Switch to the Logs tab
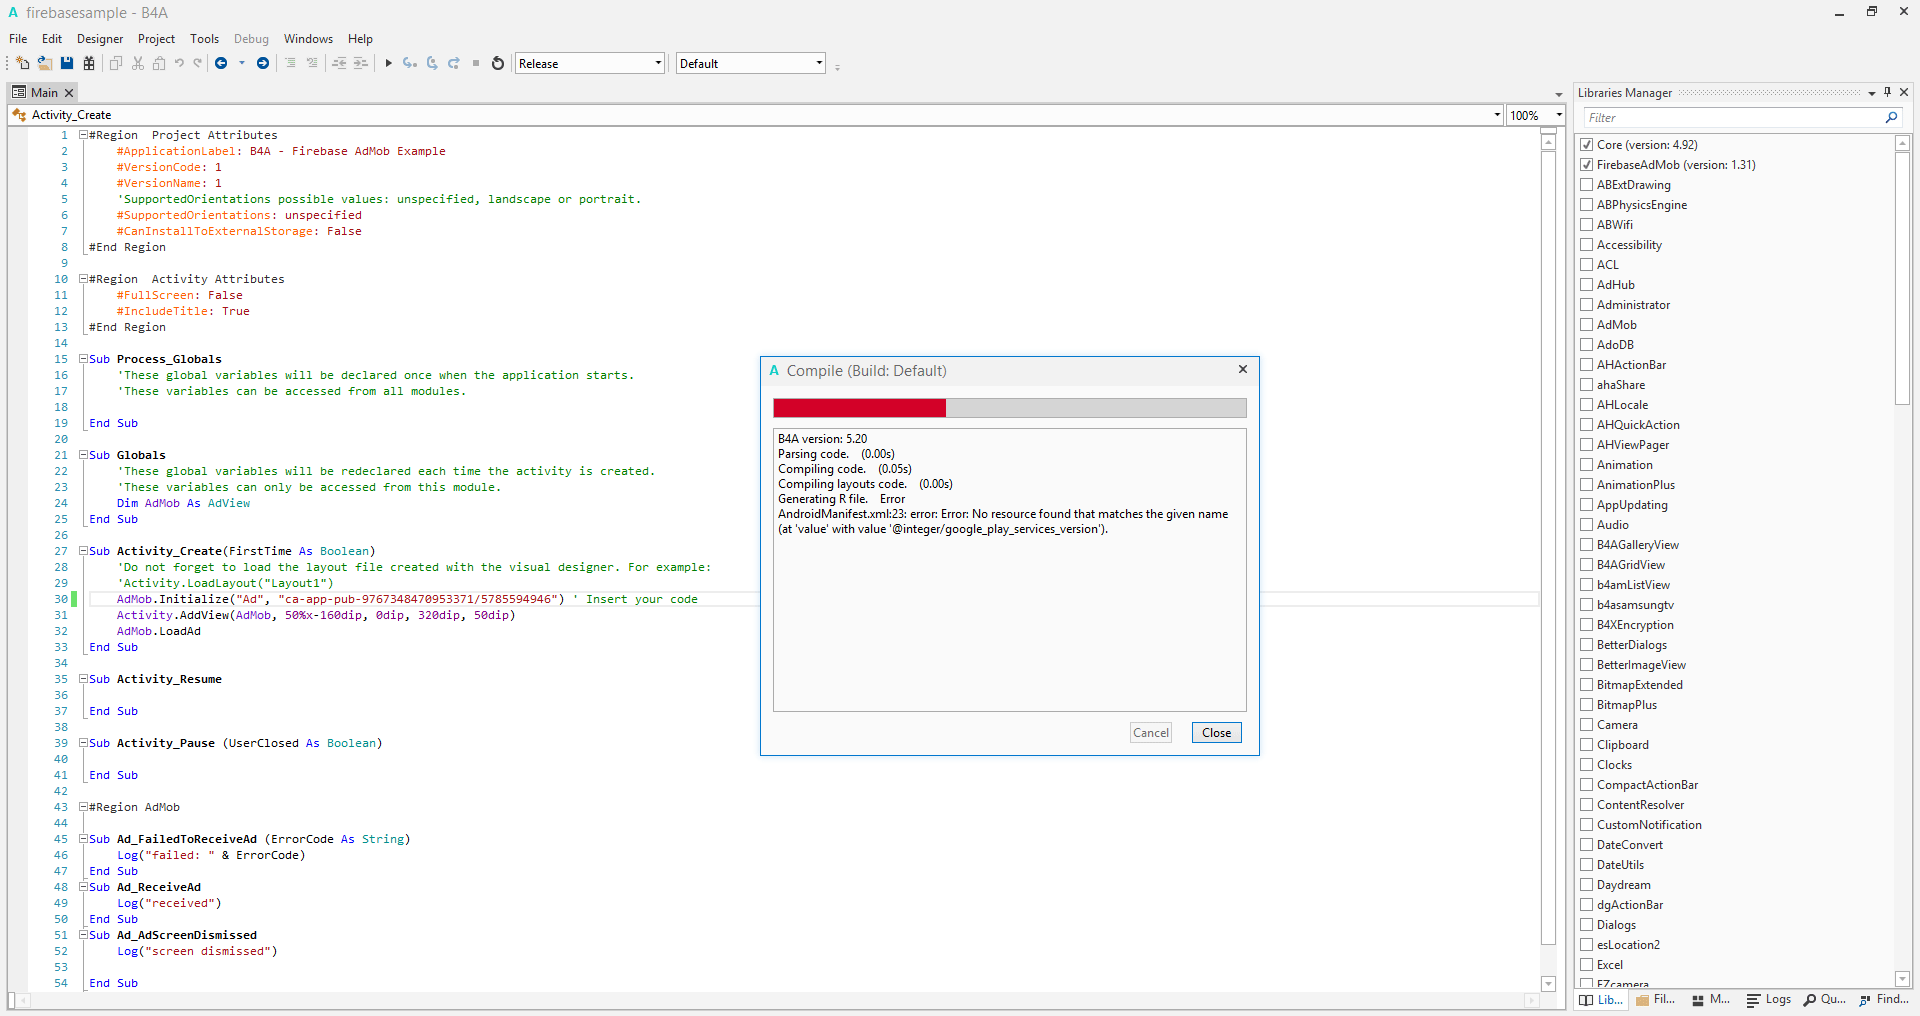 click(1769, 999)
